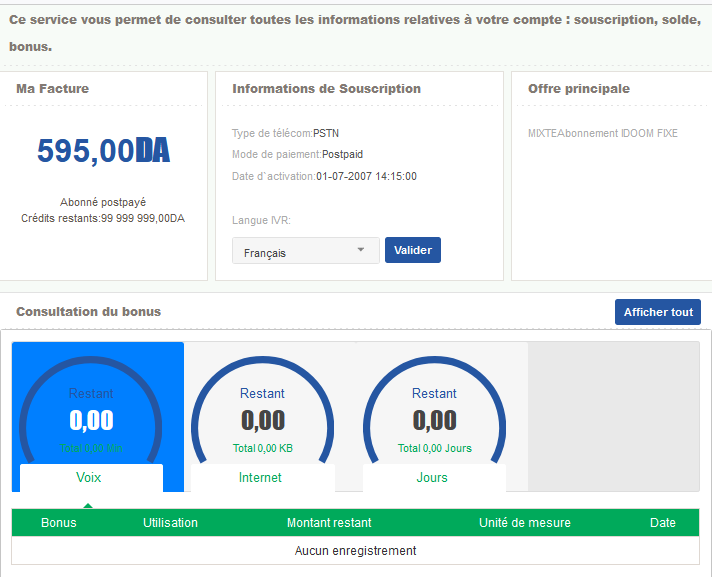Click the Date column header
Image resolution: width=712 pixels, height=577 pixels.
click(662, 523)
